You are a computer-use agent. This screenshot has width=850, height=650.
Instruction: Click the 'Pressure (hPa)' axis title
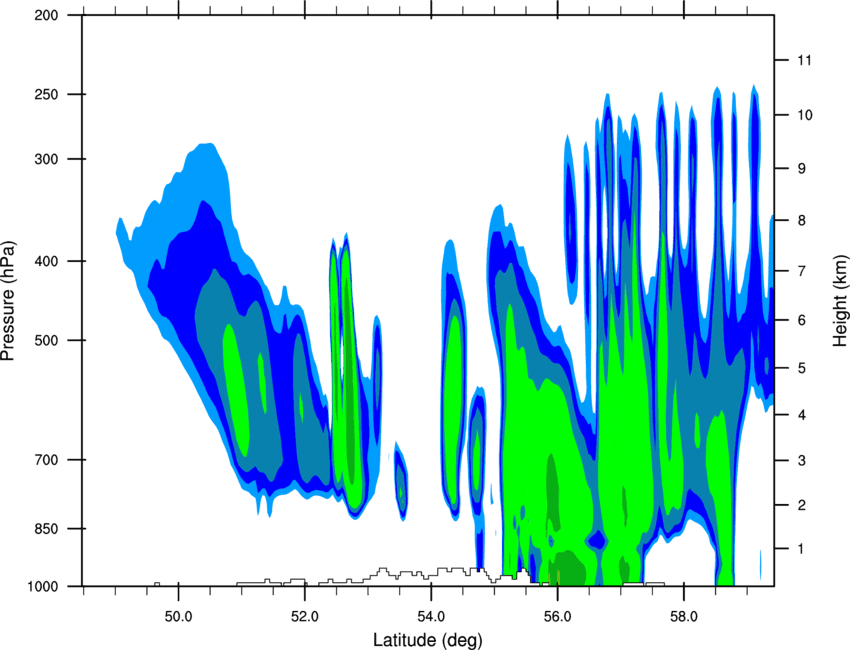[8, 301]
